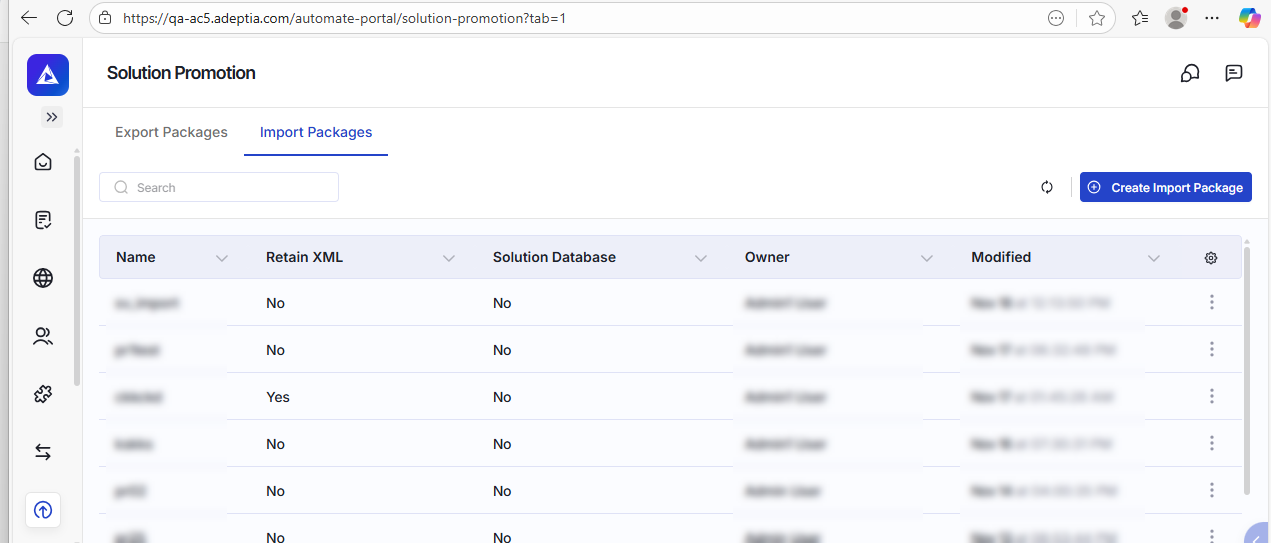The image size is (1271, 543).
Task: Open the puzzle piece plugins icon
Action: tap(43, 394)
